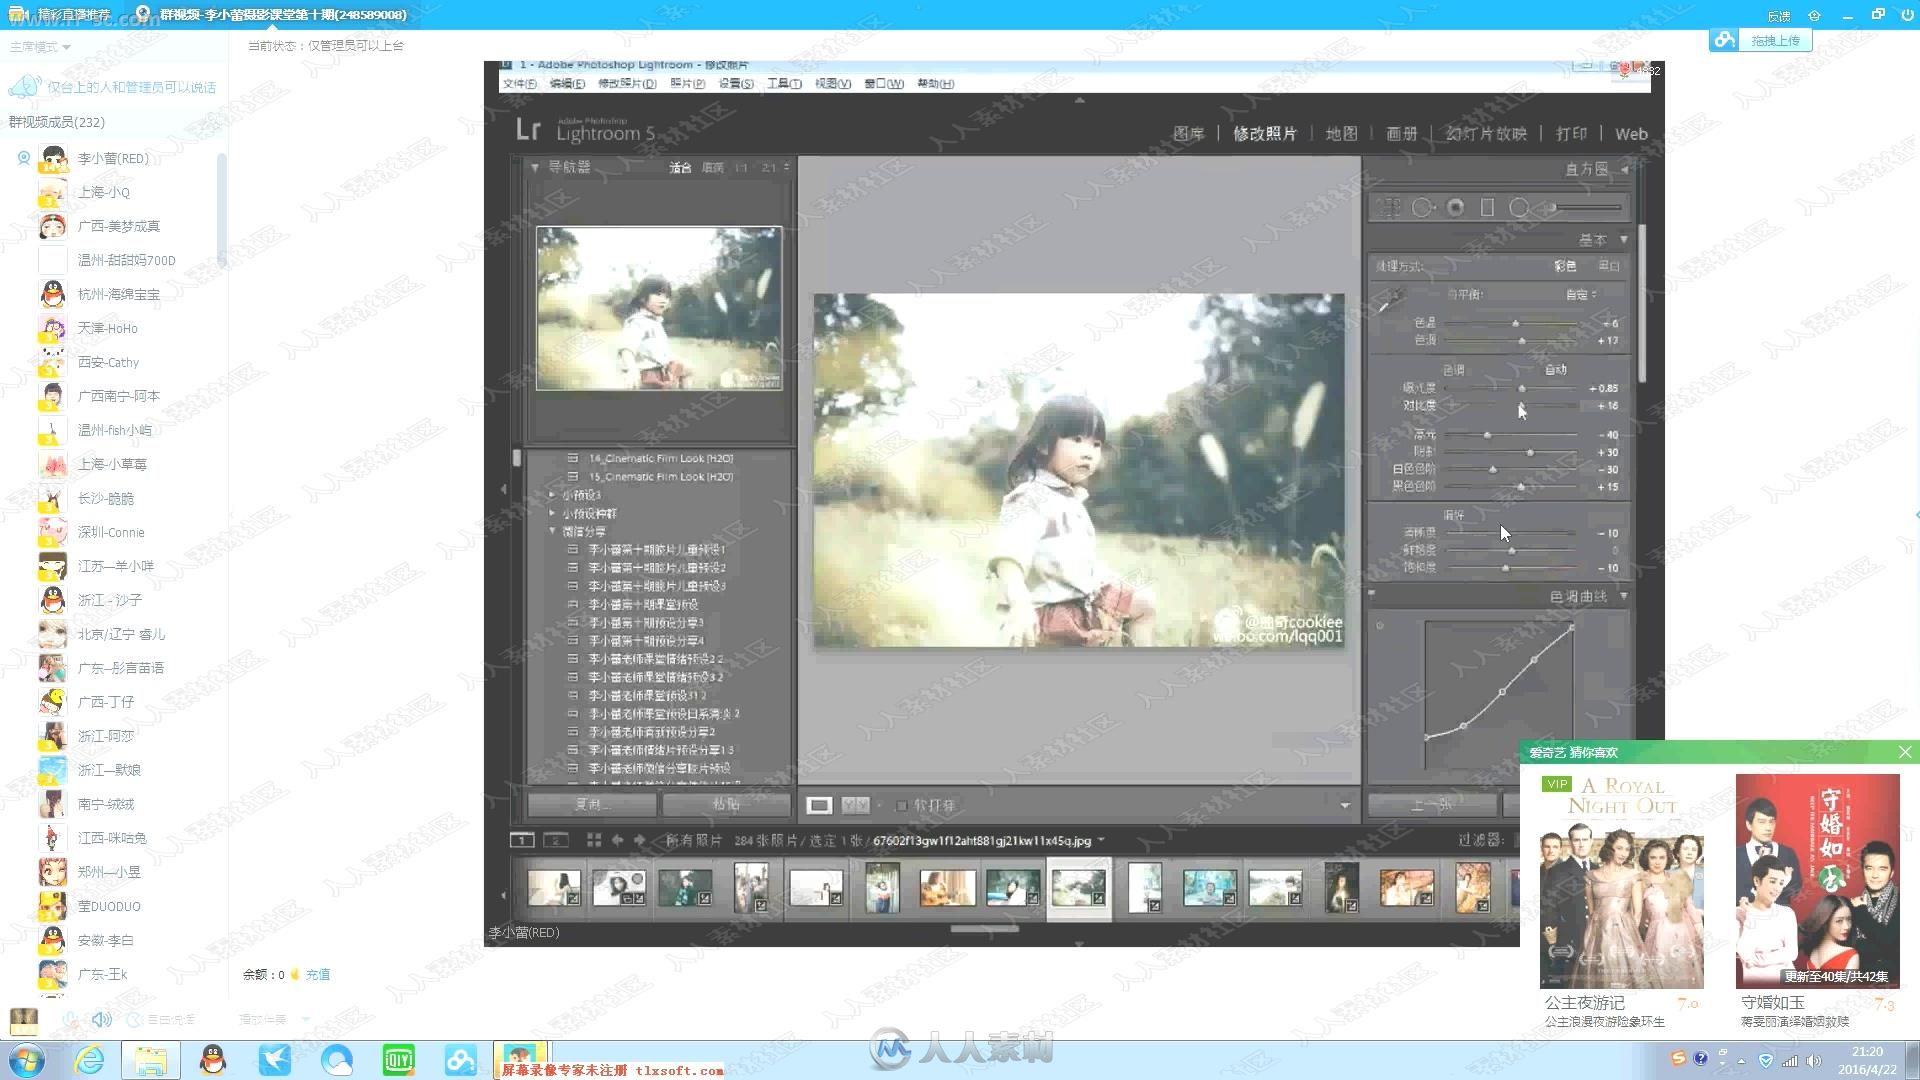Click the 上一张 previous button

pos(1432,804)
